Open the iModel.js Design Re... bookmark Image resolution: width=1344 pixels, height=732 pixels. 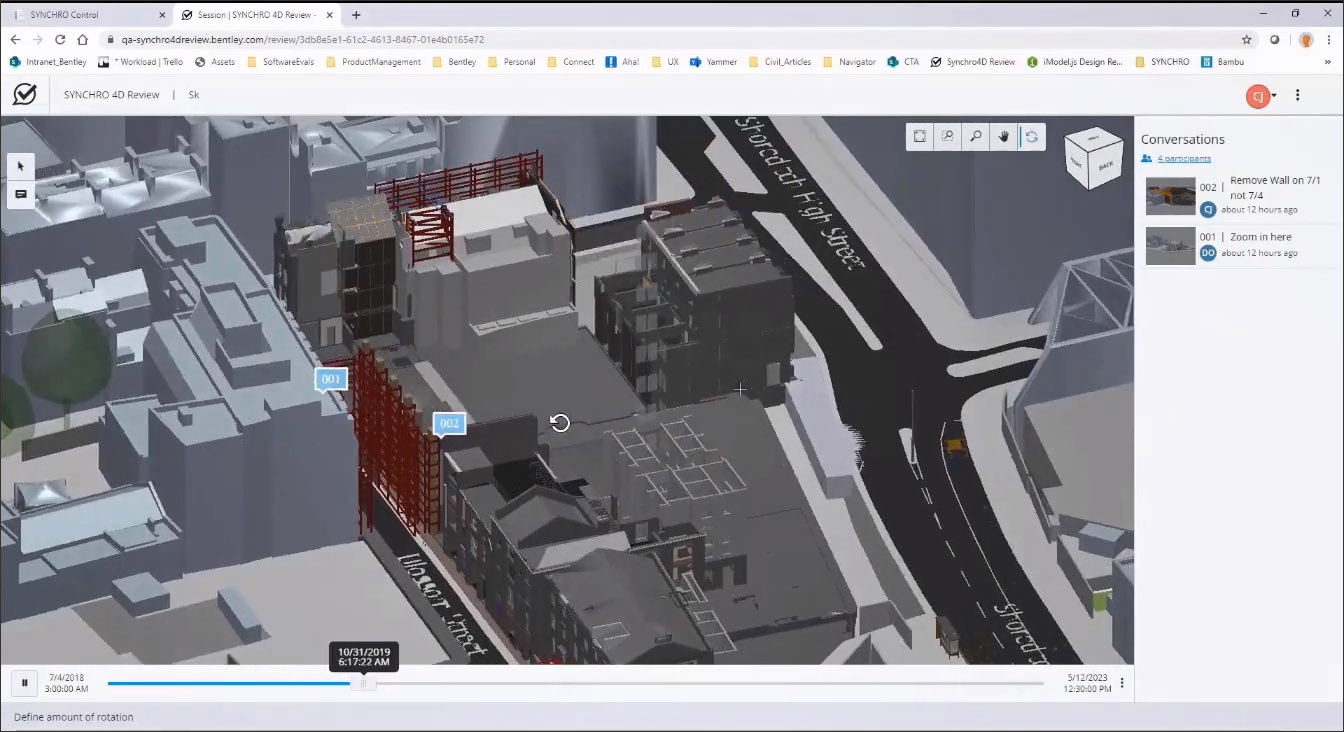tap(1075, 62)
